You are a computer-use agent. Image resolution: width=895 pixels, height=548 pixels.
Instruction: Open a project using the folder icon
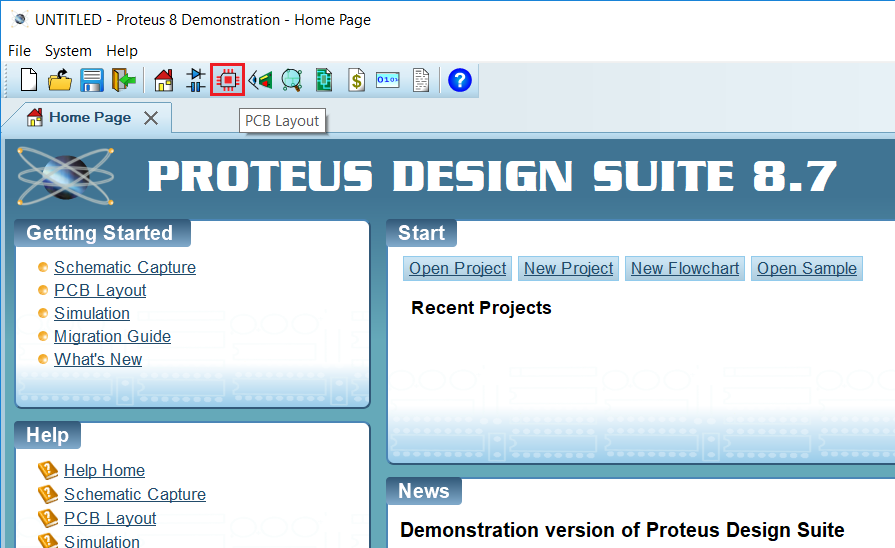pos(60,80)
